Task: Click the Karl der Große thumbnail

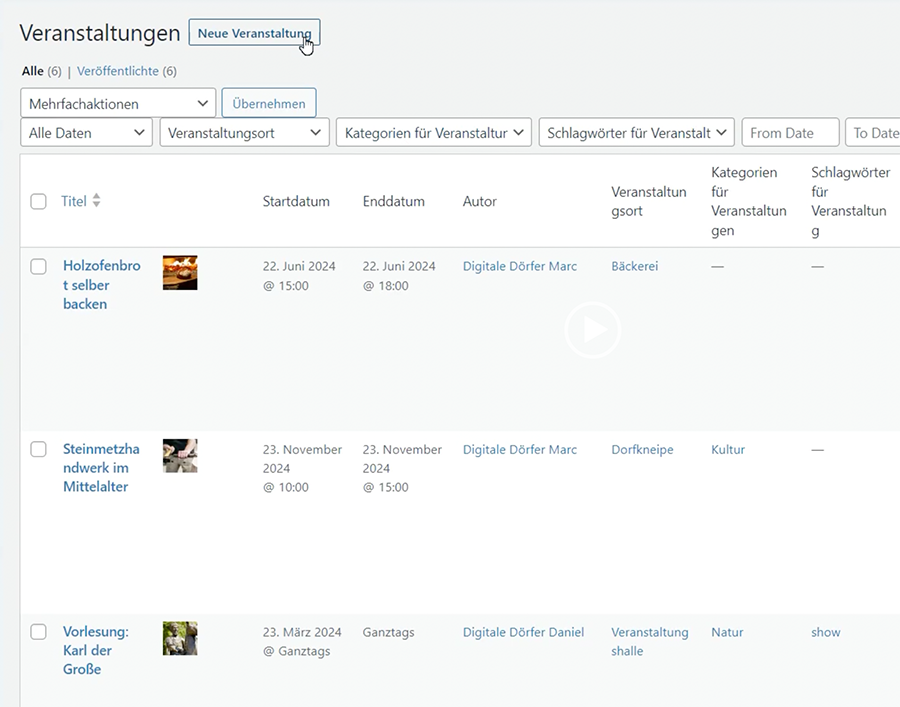Action: coord(180,638)
